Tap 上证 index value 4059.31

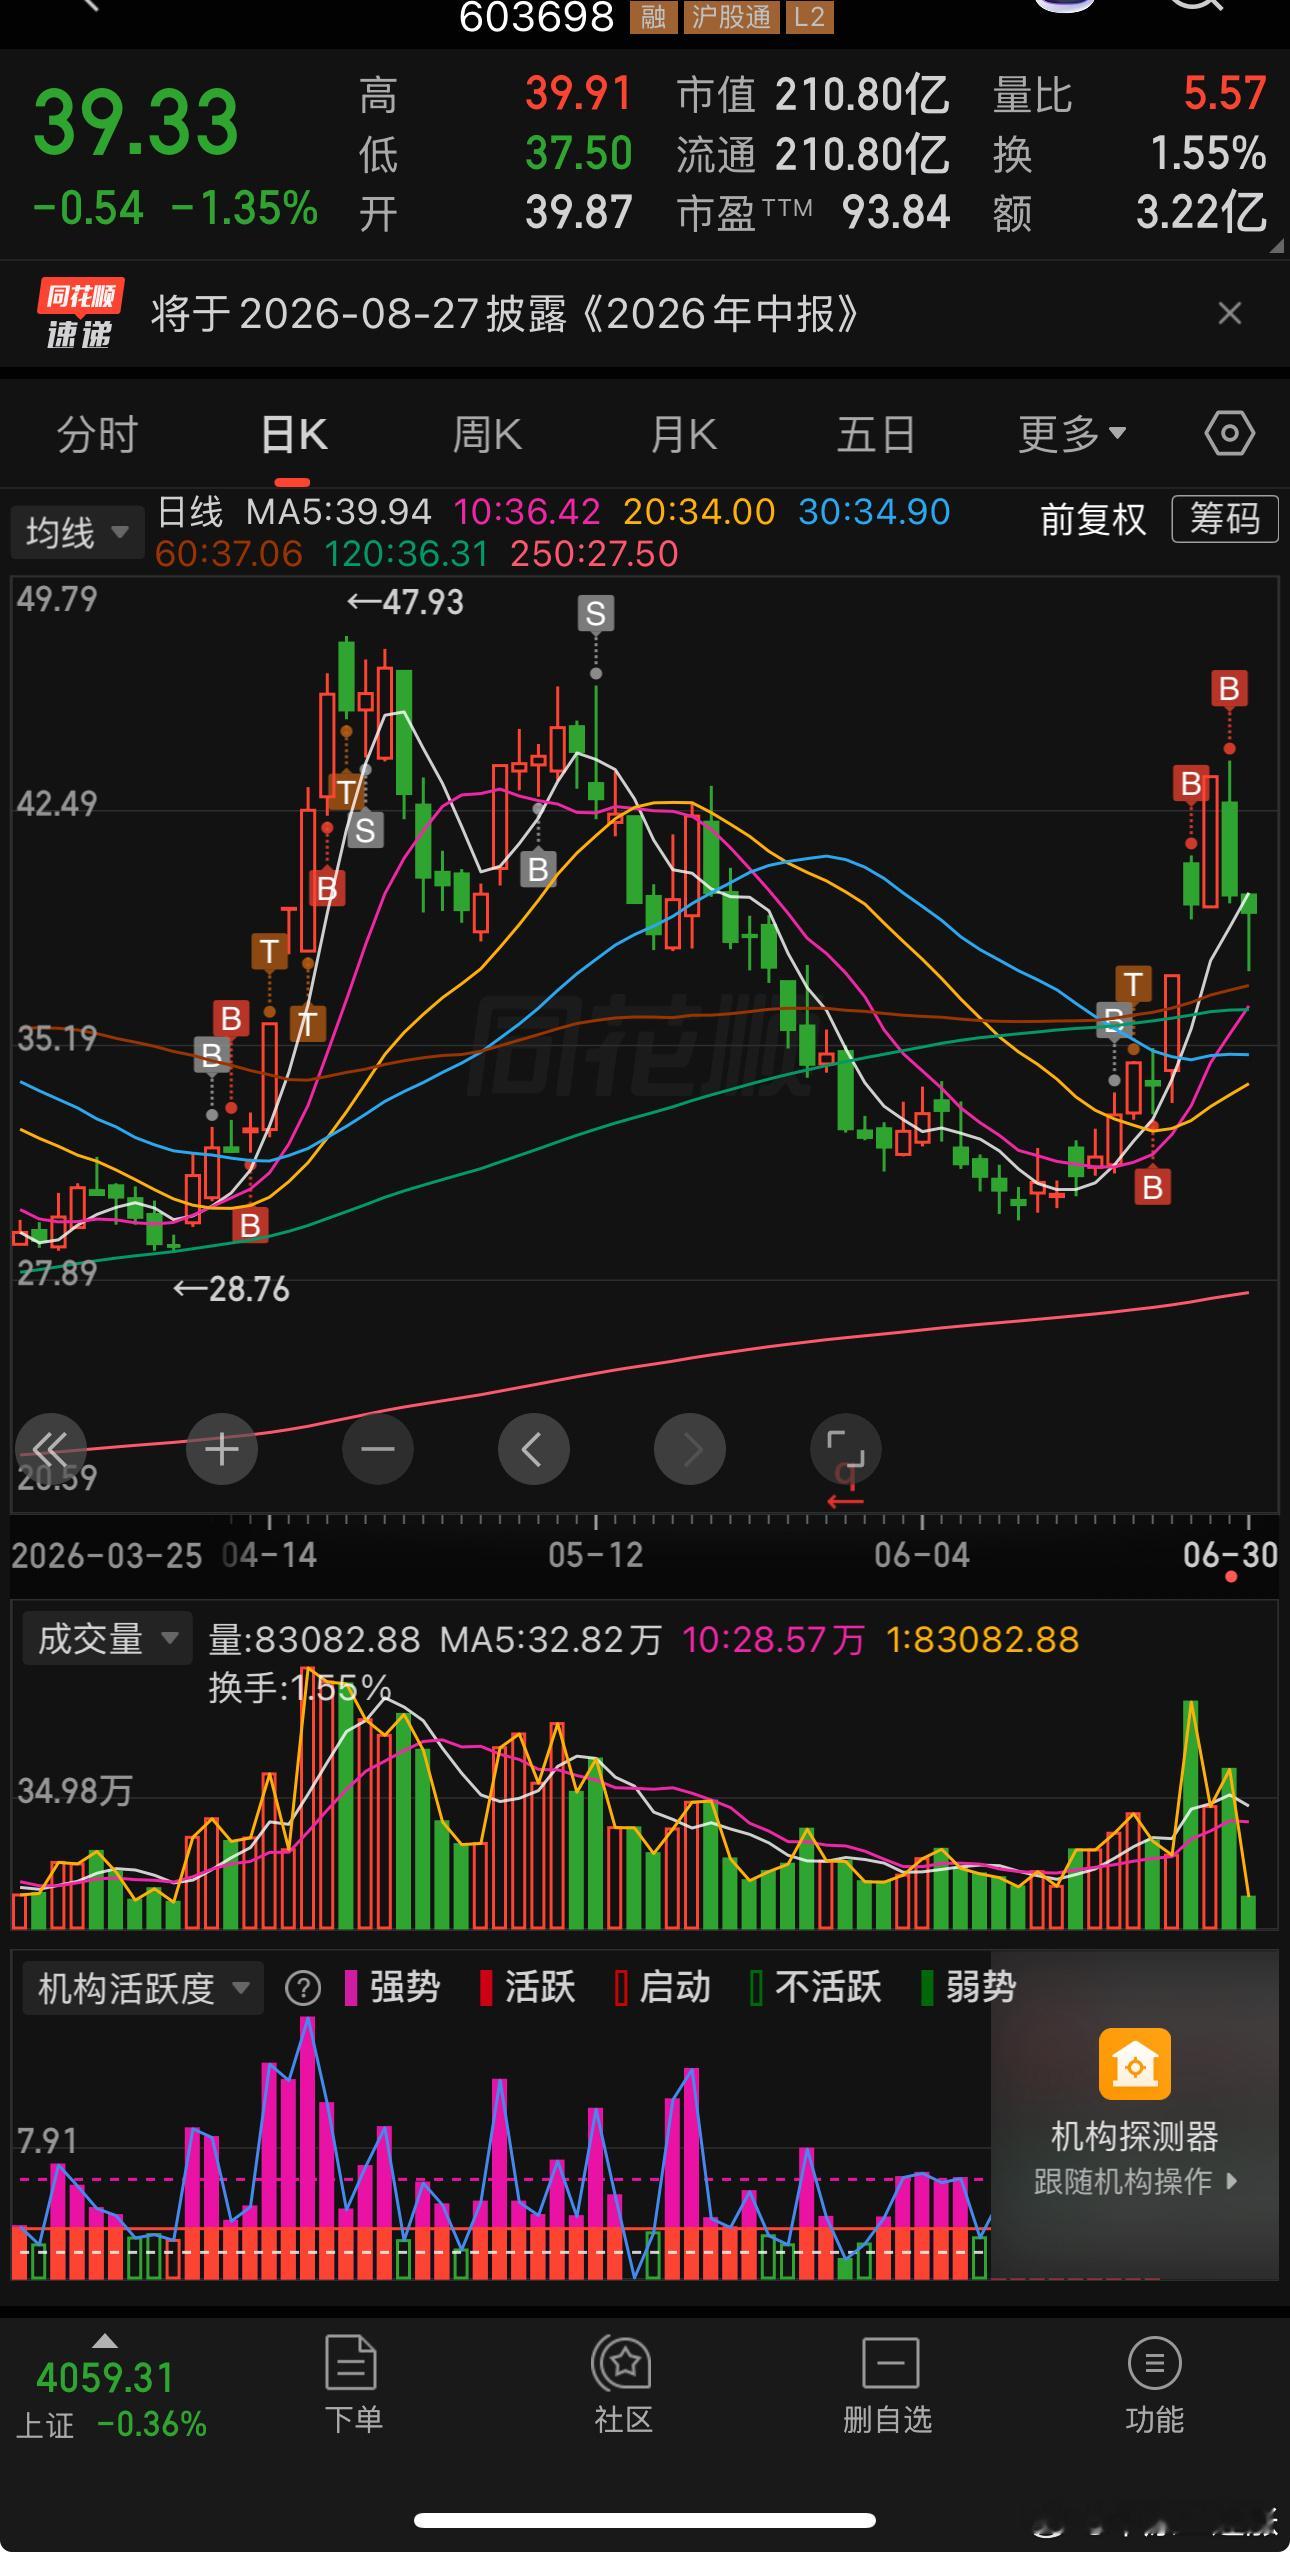pyautogui.click(x=105, y=2378)
